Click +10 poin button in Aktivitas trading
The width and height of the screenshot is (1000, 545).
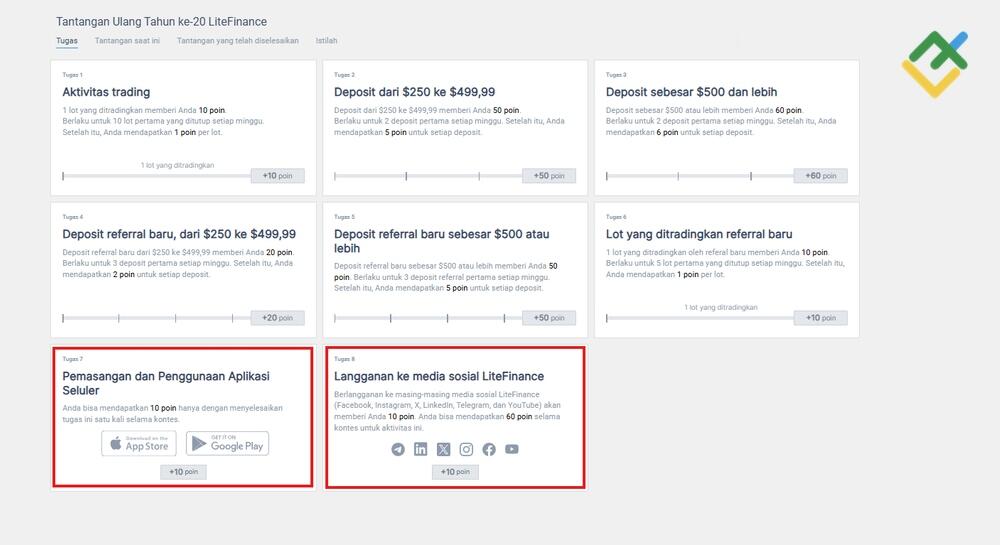click(277, 176)
